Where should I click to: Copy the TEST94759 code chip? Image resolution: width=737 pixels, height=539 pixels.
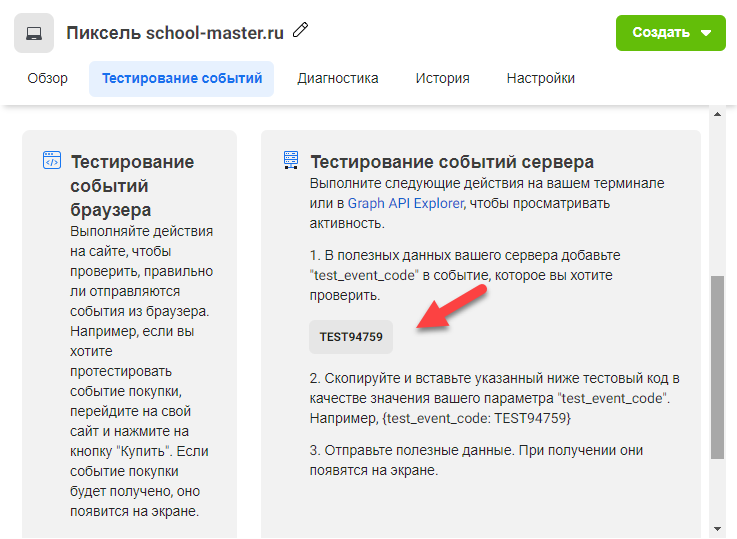pos(351,337)
